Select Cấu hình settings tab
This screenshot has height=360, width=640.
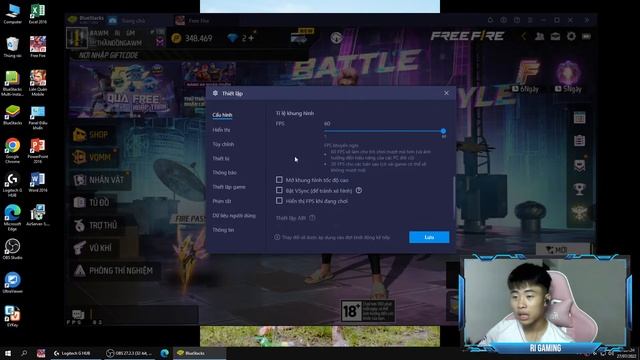point(222,115)
